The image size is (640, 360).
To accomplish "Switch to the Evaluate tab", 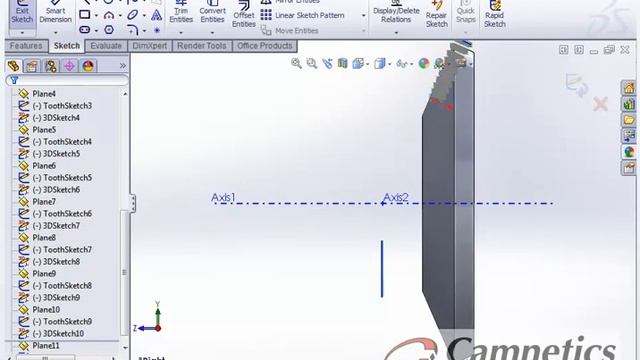I will coord(106,46).
